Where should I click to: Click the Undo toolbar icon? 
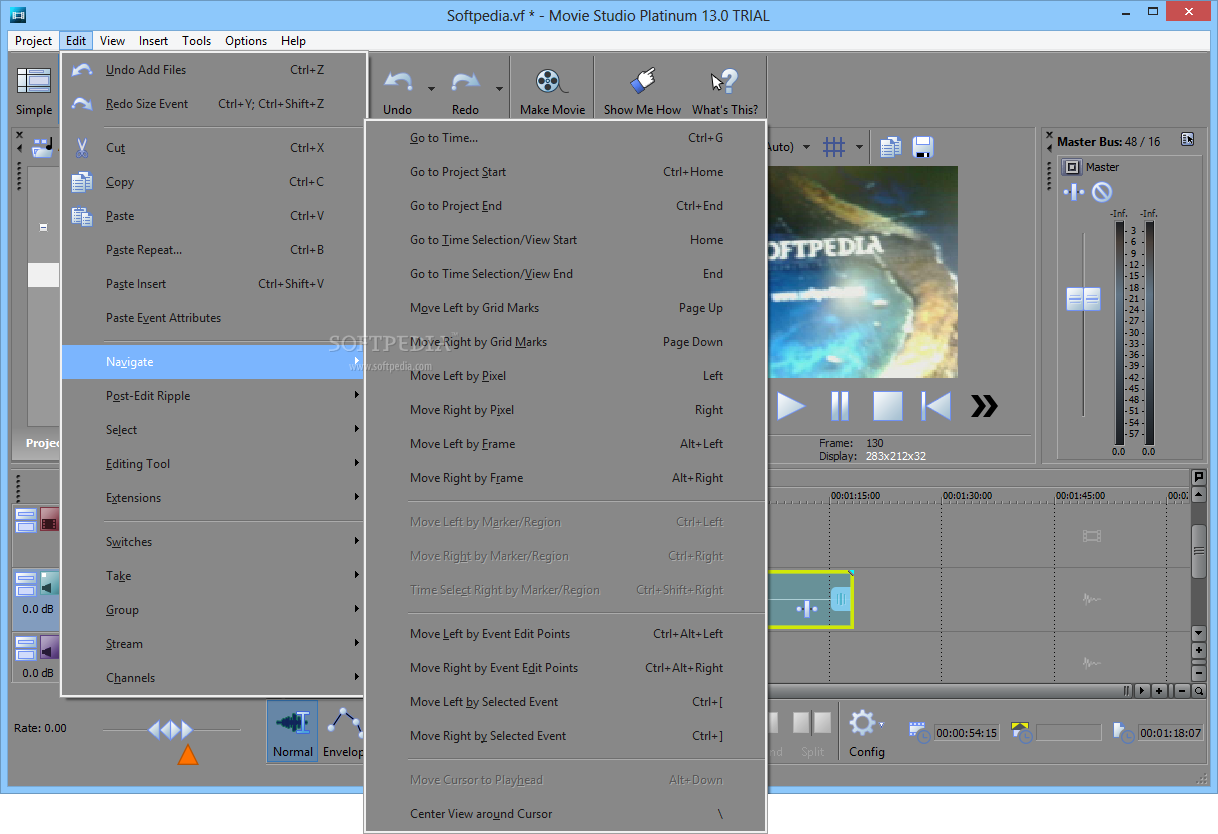pyautogui.click(x=399, y=82)
